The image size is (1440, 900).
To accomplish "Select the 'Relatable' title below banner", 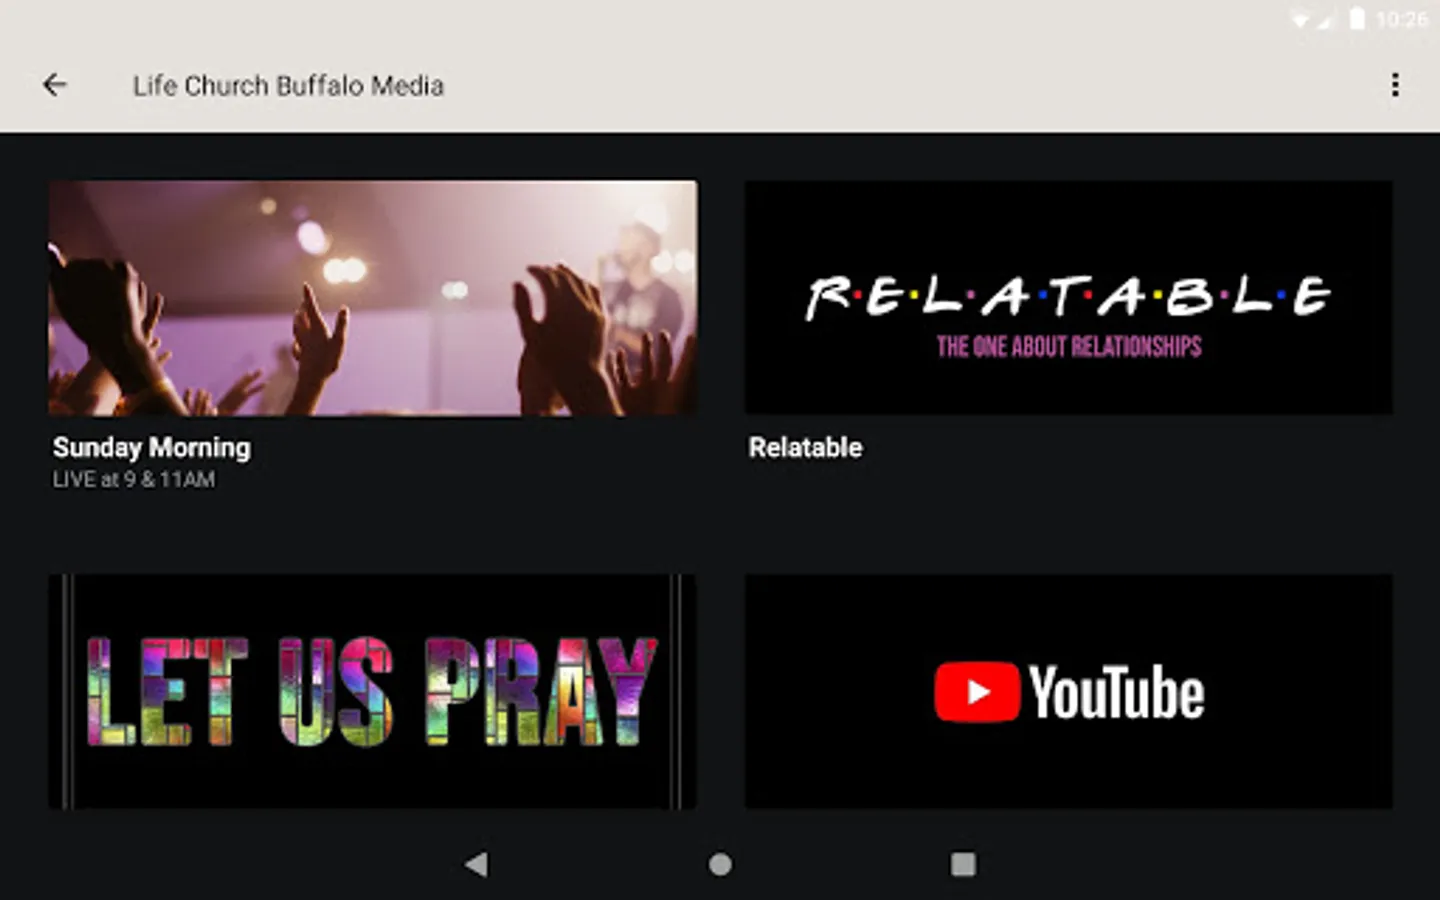I will click(805, 447).
